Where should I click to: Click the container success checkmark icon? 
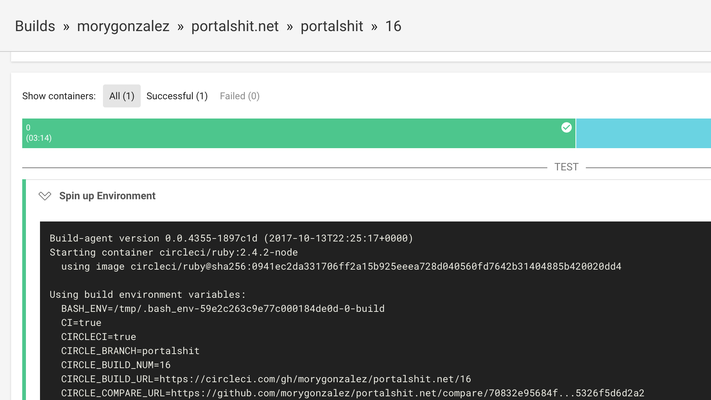tap(566, 127)
